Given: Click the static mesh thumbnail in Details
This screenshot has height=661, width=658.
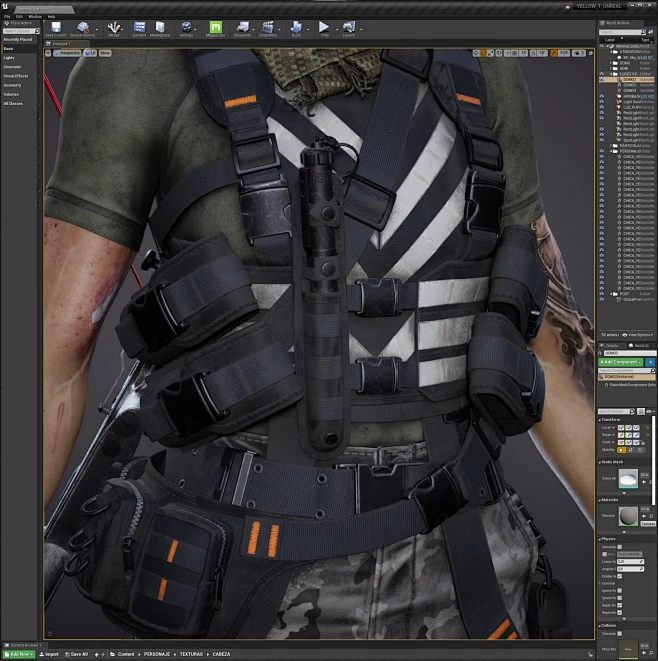Looking at the screenshot, I should [628, 478].
